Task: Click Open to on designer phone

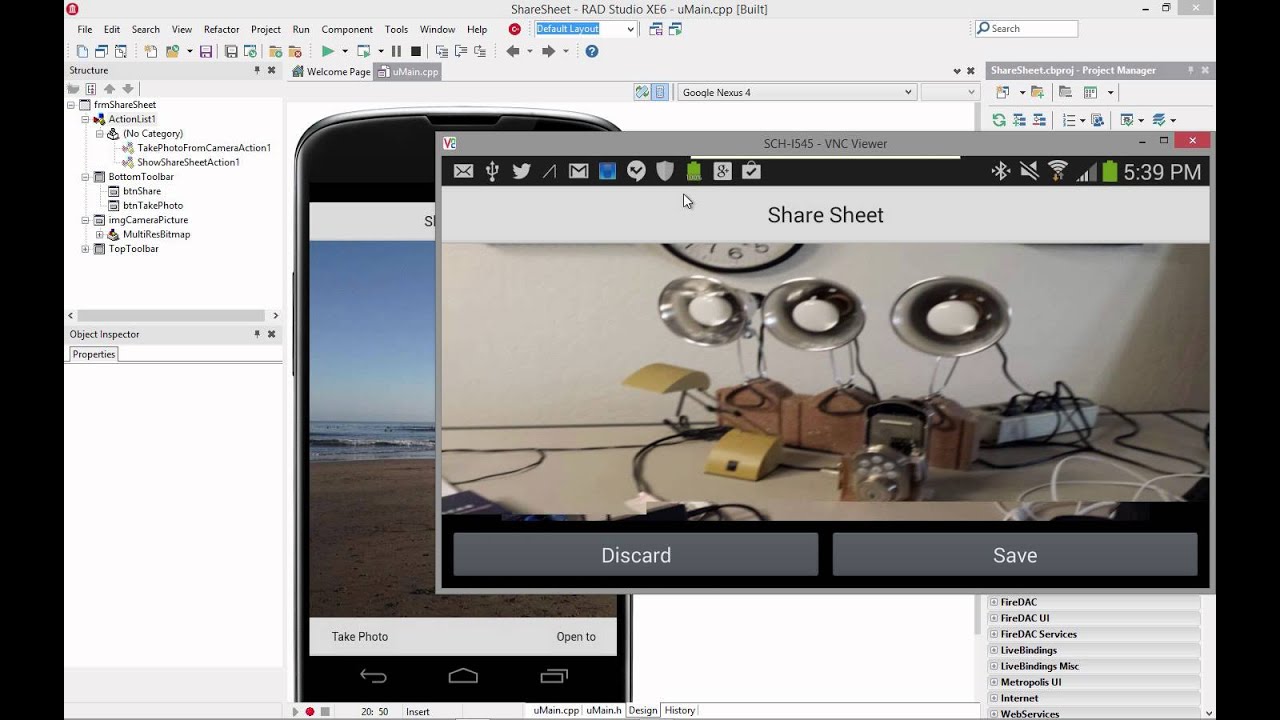Action: (x=576, y=637)
